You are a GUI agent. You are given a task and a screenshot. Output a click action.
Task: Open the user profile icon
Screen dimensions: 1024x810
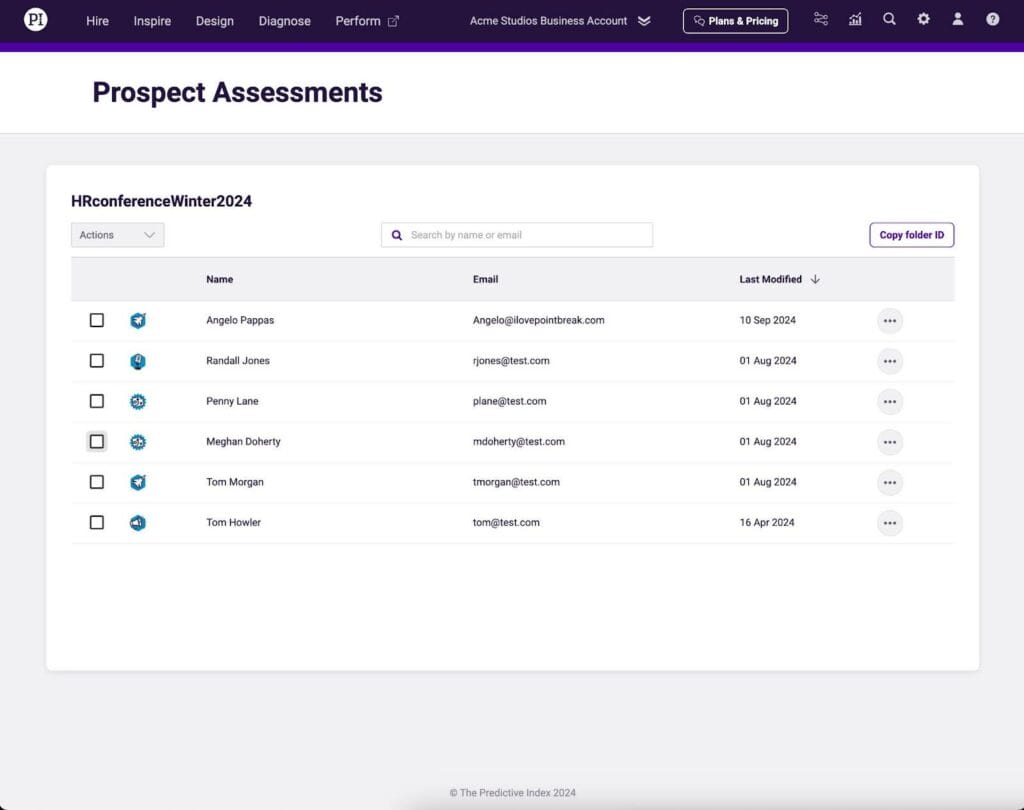tap(958, 19)
